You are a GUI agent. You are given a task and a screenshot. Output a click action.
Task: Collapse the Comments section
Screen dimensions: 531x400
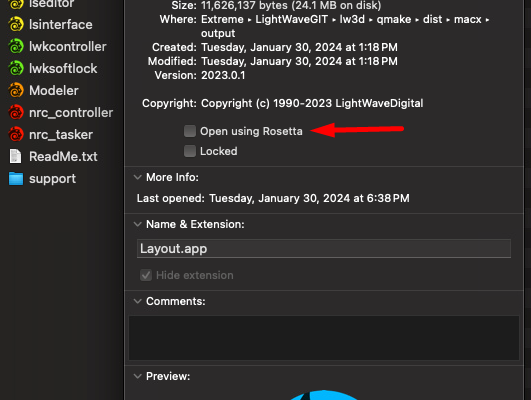coord(137,301)
